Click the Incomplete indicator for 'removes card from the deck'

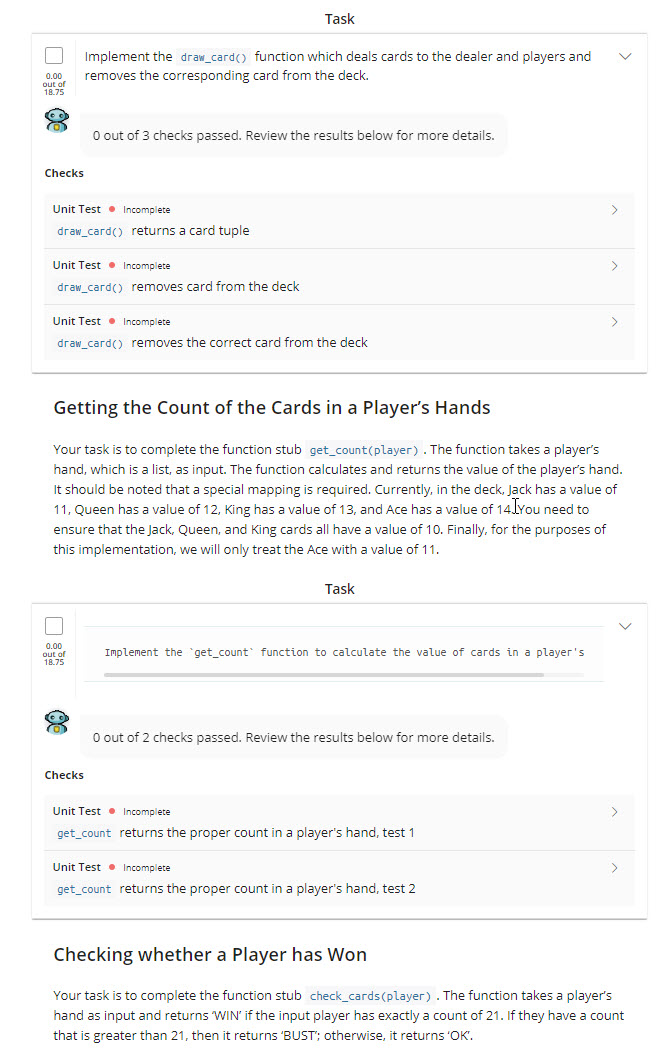pos(114,265)
